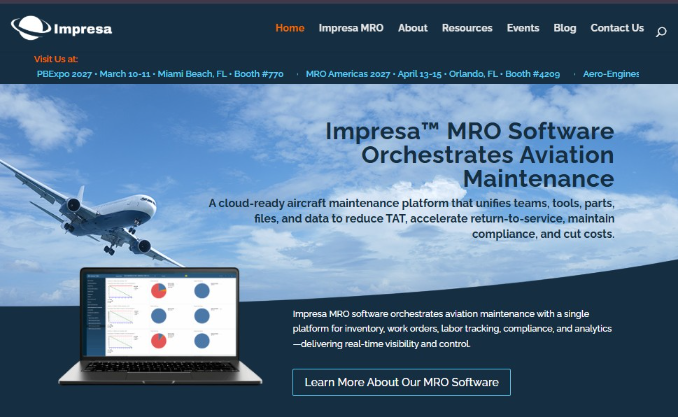This screenshot has width=678, height=417.
Task: Open the partially visible Aero-Engines ticker item
Action: (x=611, y=74)
